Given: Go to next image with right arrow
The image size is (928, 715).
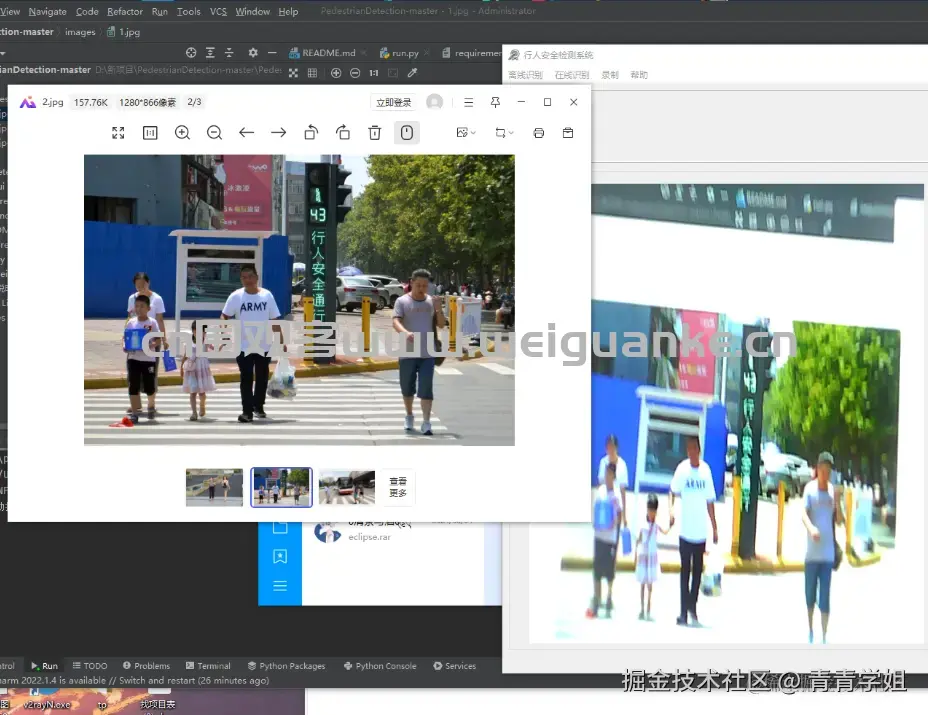Looking at the screenshot, I should [x=279, y=133].
